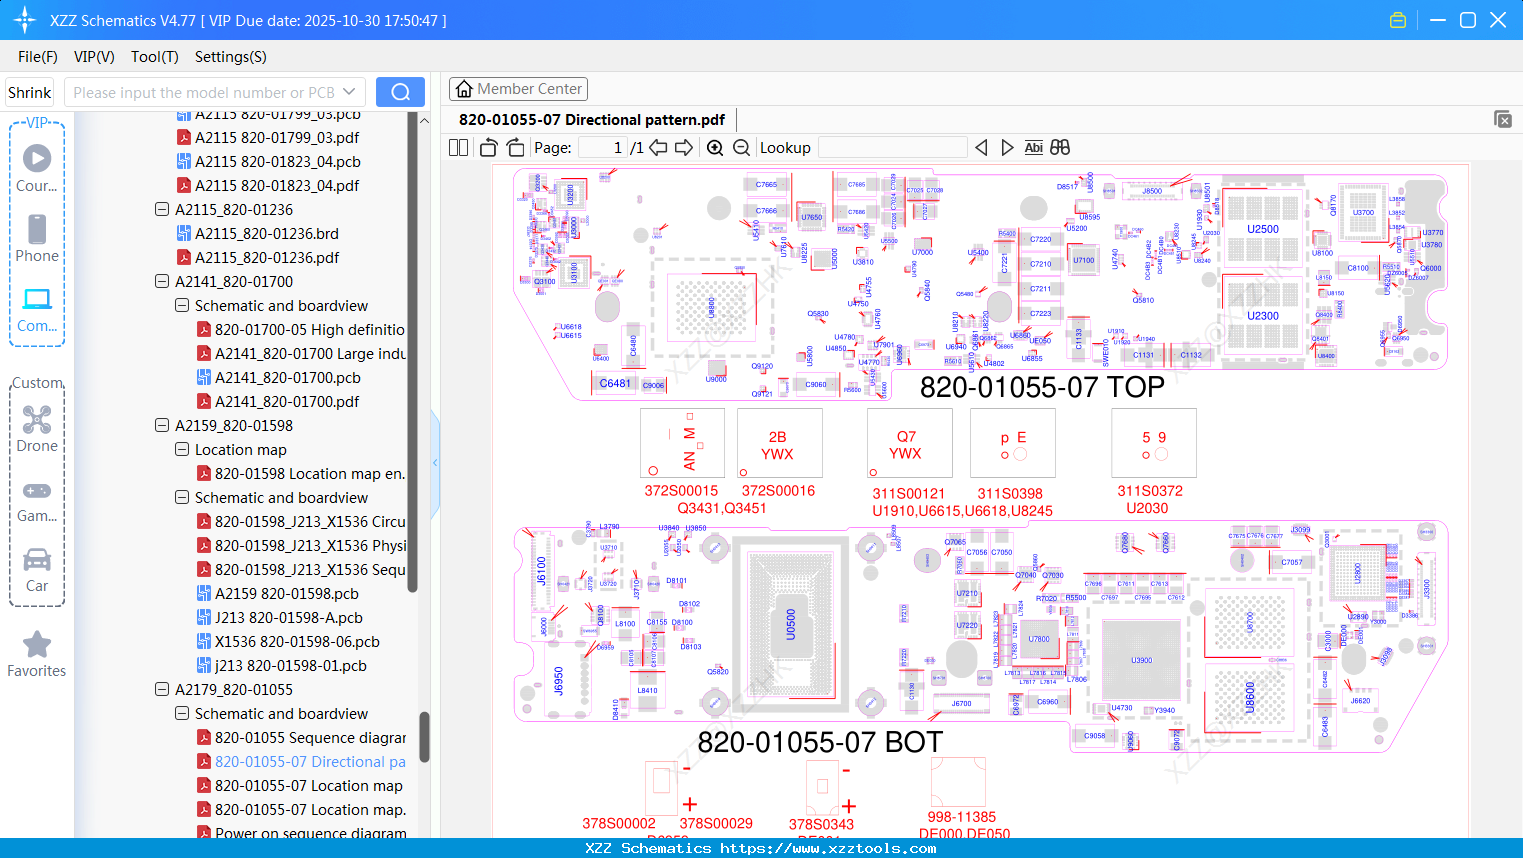Select the 820-01055-07 Directional pattern.pdf tab

point(592,120)
